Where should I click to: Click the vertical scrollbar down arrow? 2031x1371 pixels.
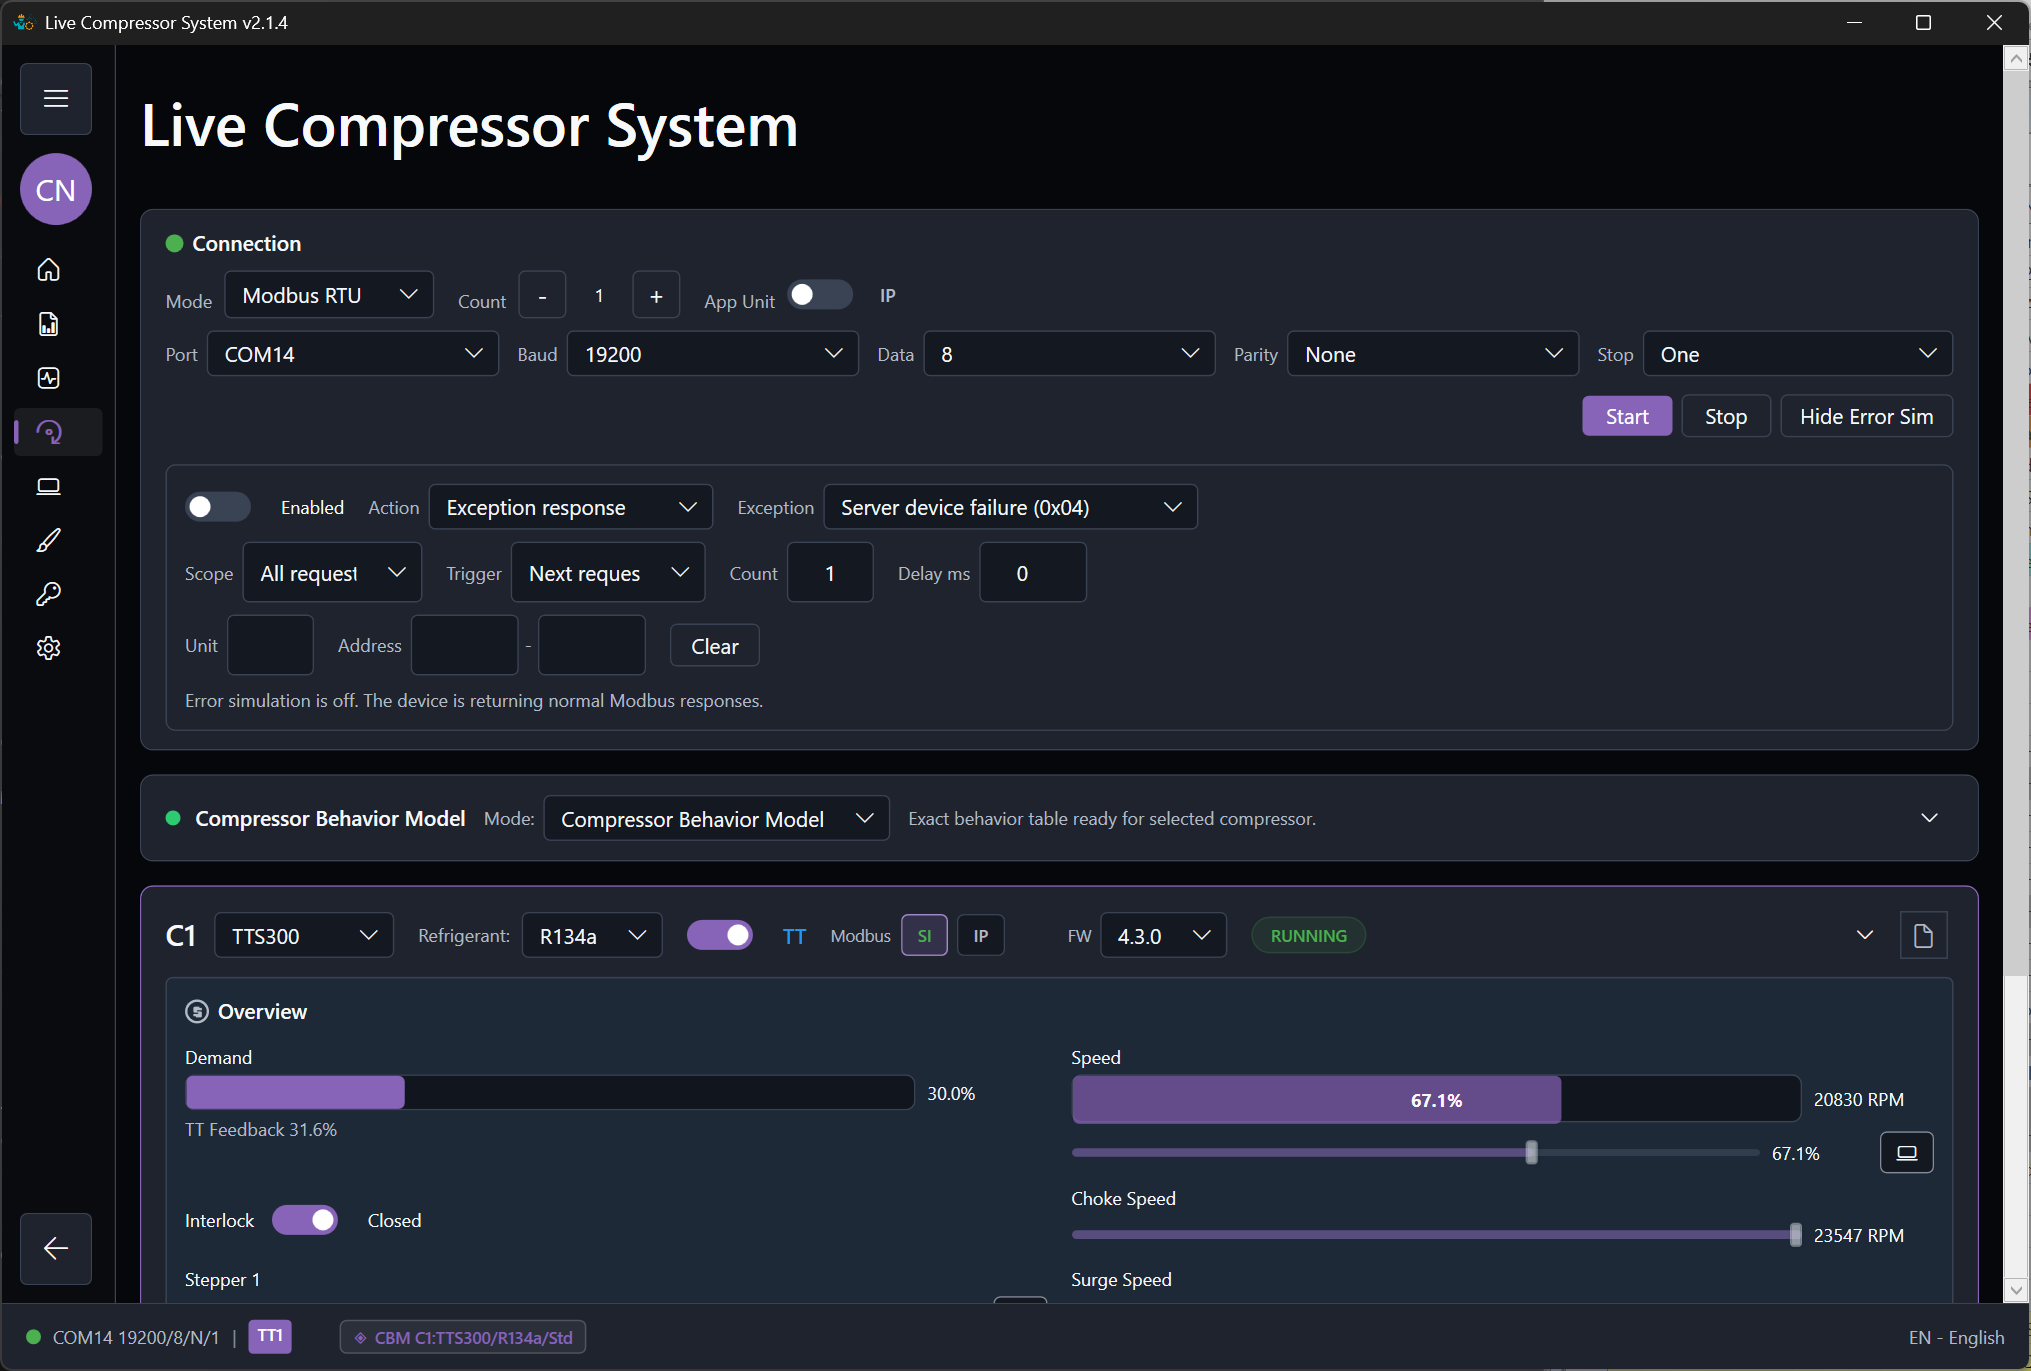click(x=2016, y=1291)
